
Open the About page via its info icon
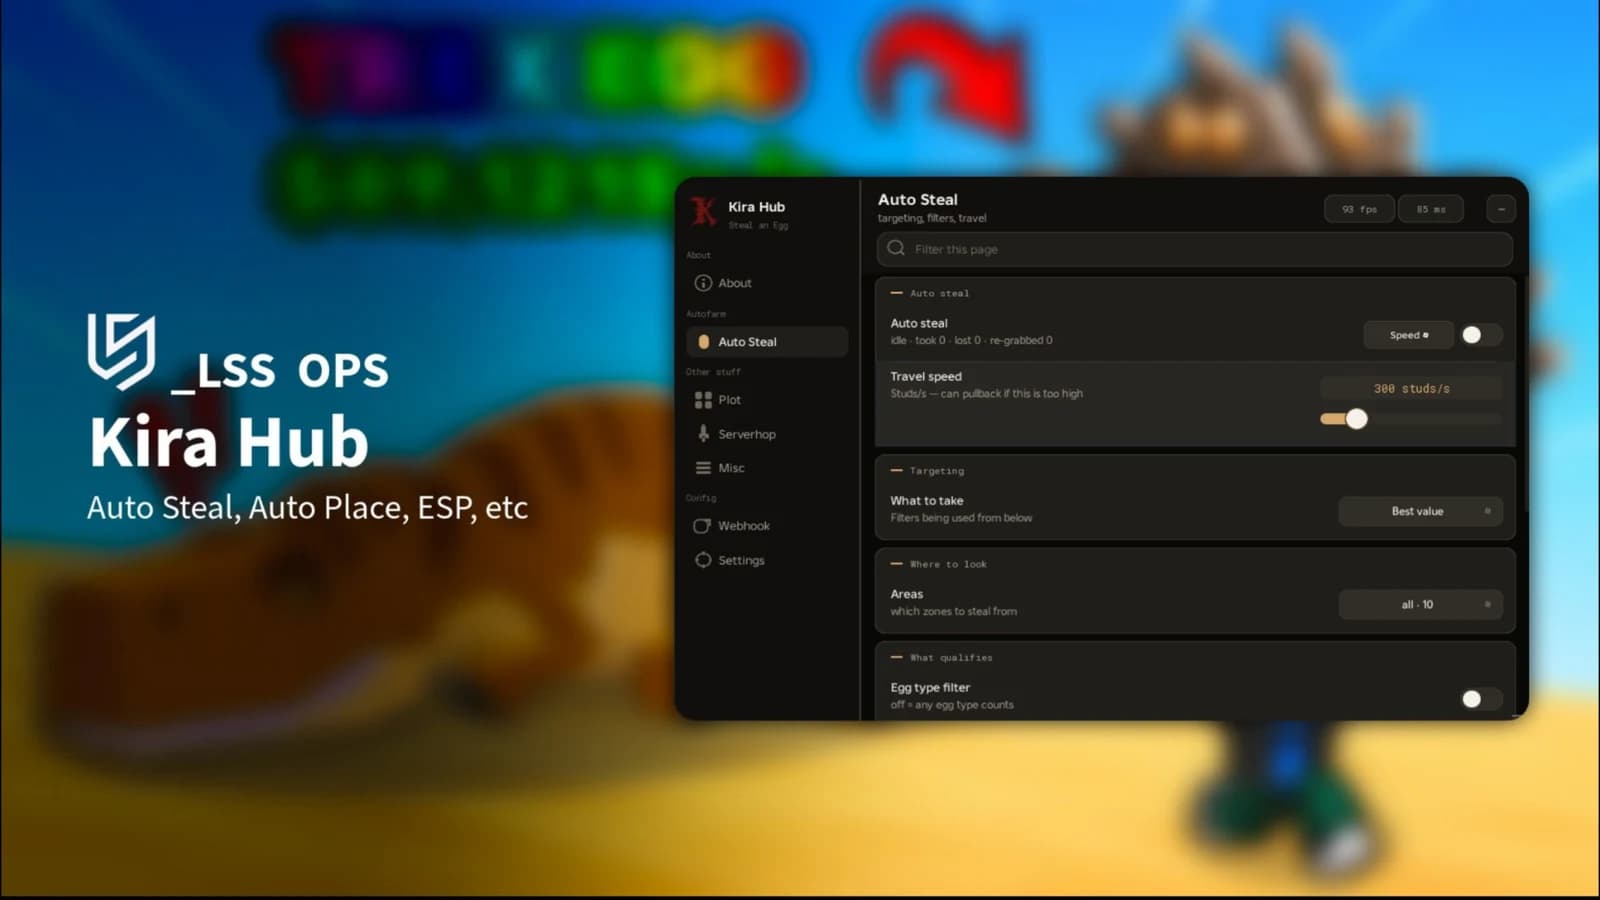[703, 283]
